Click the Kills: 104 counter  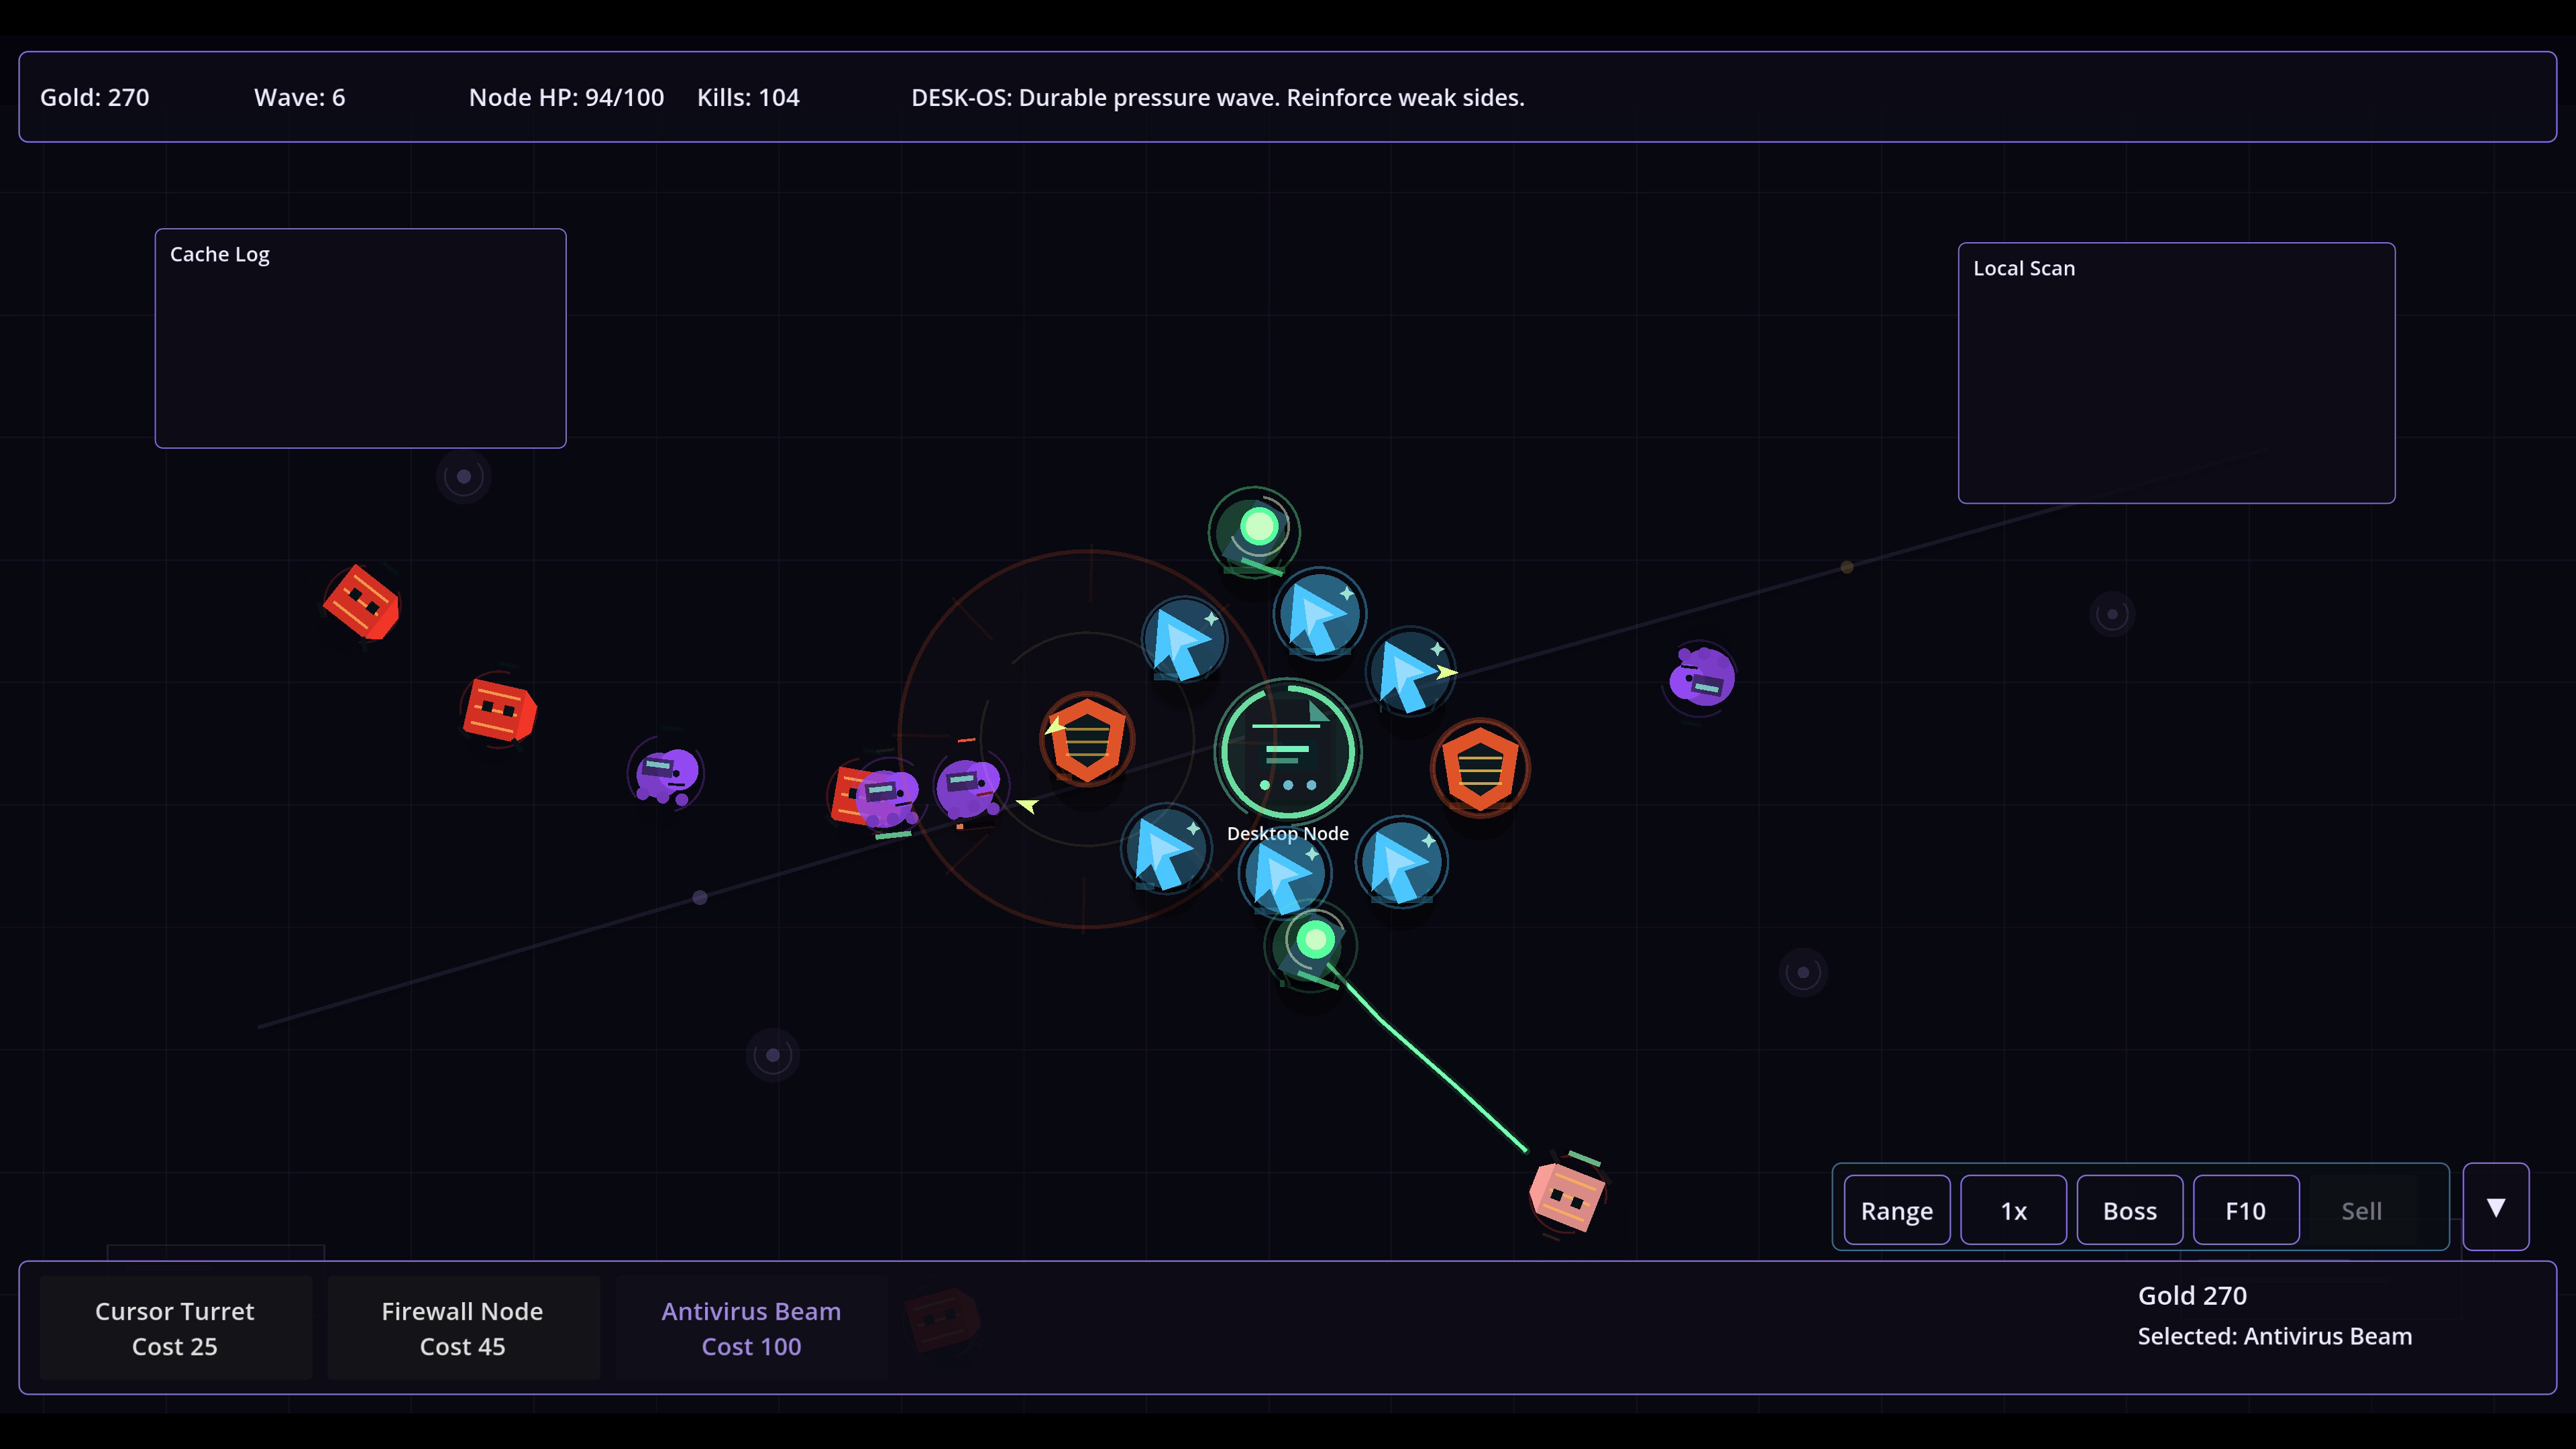click(x=748, y=97)
